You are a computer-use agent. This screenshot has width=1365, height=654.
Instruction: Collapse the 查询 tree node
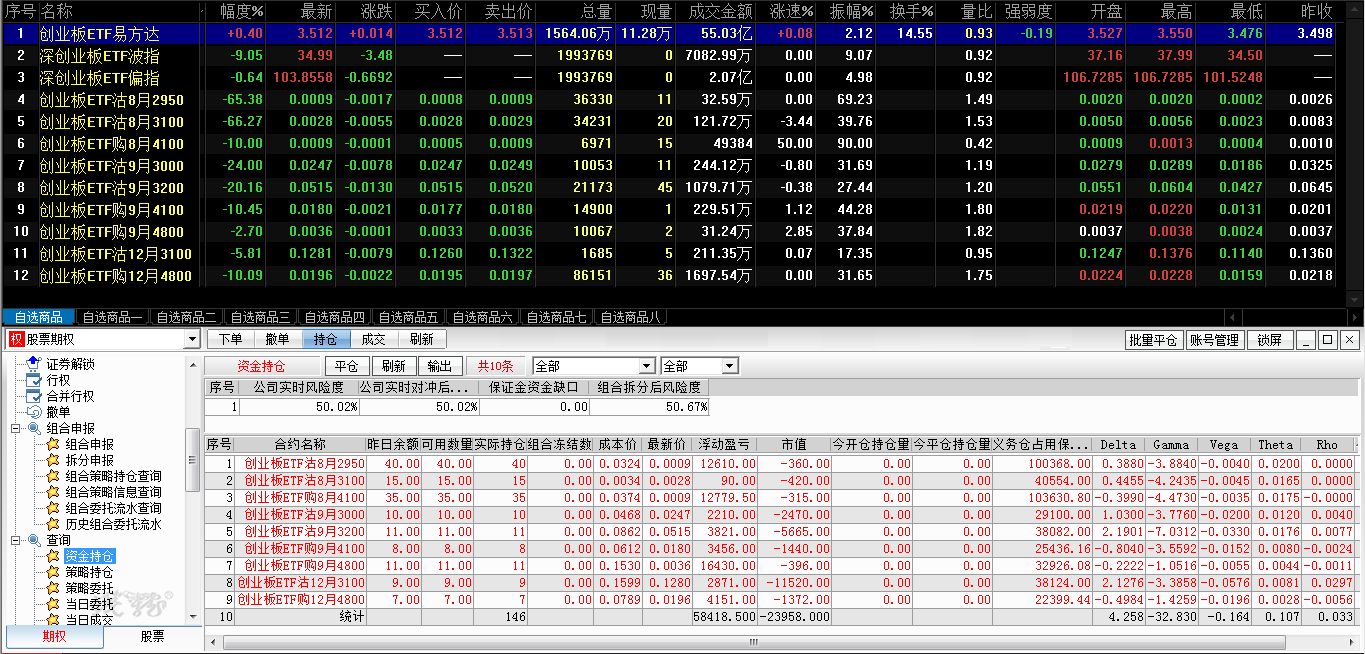(16, 540)
